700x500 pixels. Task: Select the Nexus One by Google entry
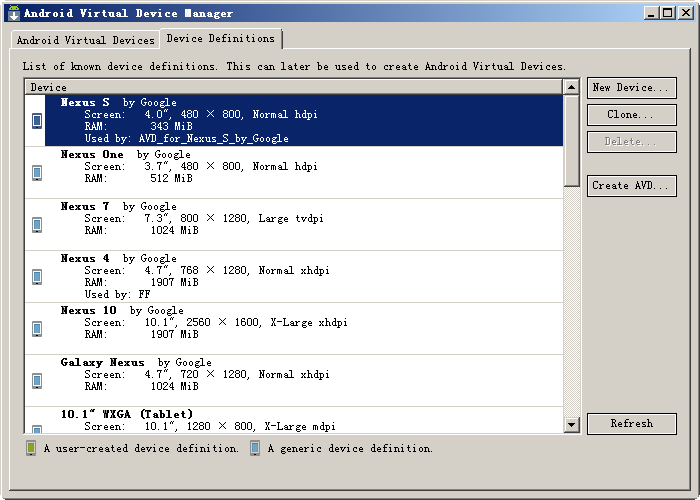point(294,173)
